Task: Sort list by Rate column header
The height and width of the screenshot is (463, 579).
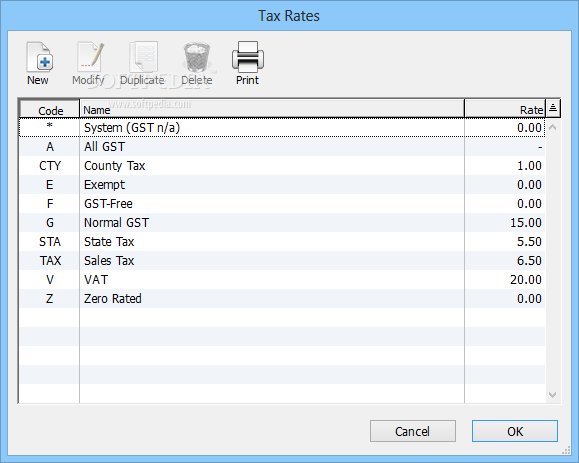Action: (x=505, y=109)
